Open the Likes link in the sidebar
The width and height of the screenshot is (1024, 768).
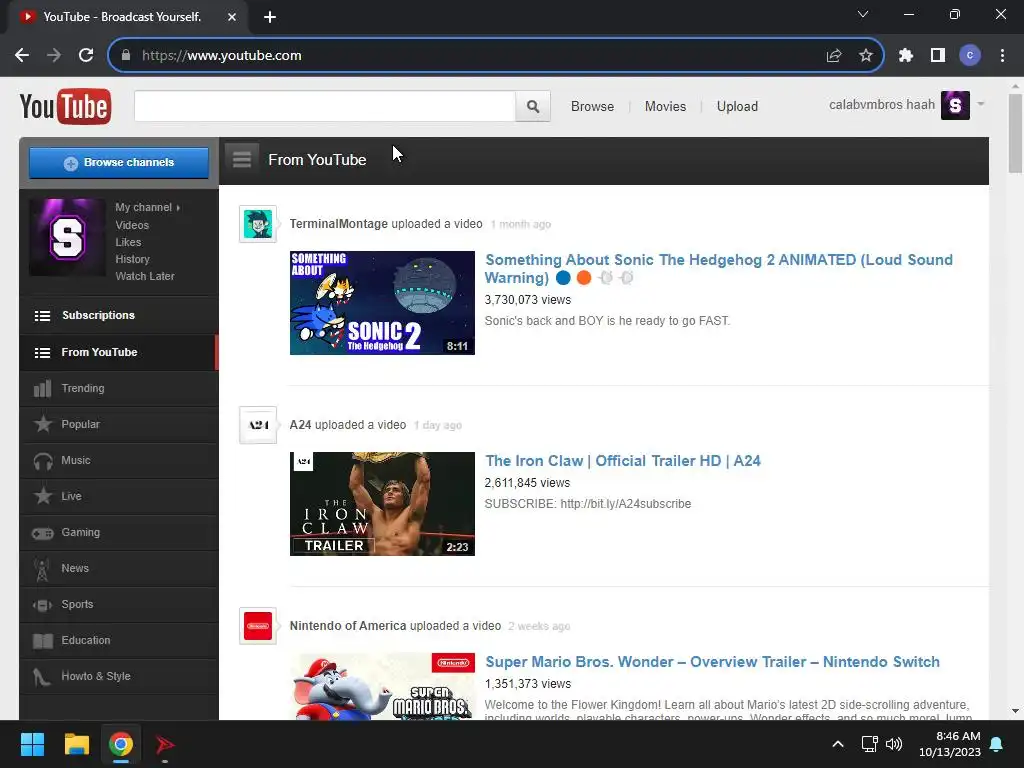tap(128, 242)
